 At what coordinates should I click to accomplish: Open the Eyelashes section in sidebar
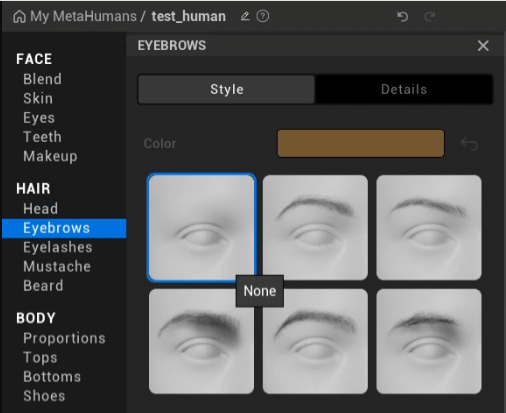point(58,247)
